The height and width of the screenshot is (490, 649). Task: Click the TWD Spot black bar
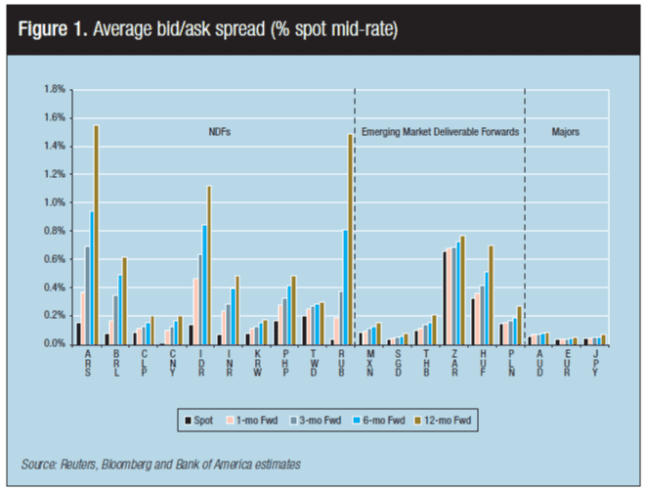(x=305, y=331)
